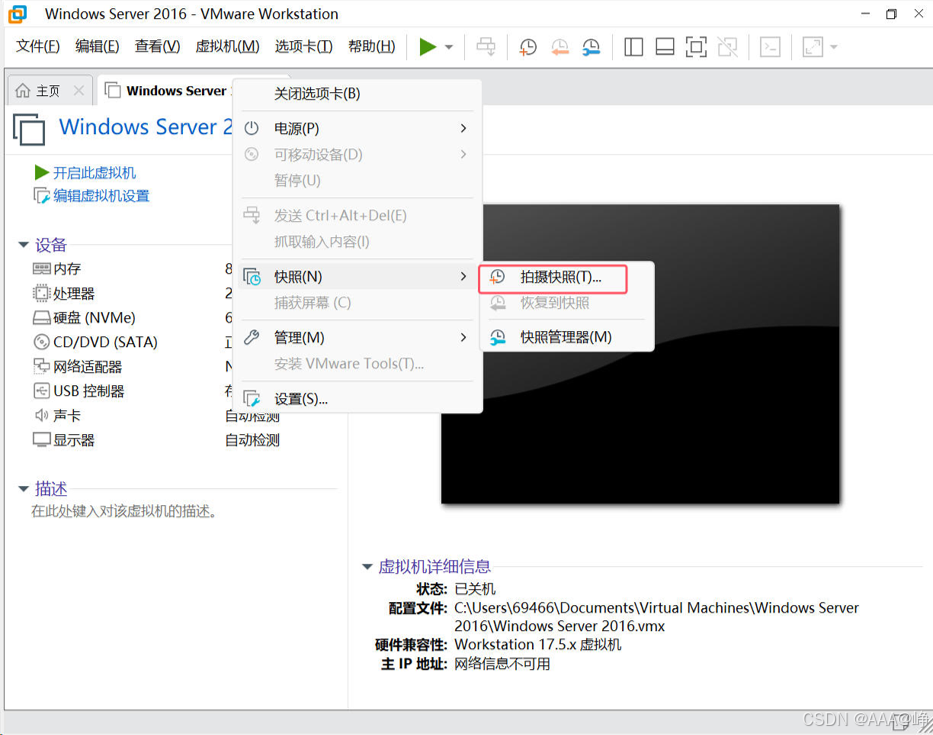Click the description input area
This screenshot has width=933, height=735.
click(x=124, y=511)
